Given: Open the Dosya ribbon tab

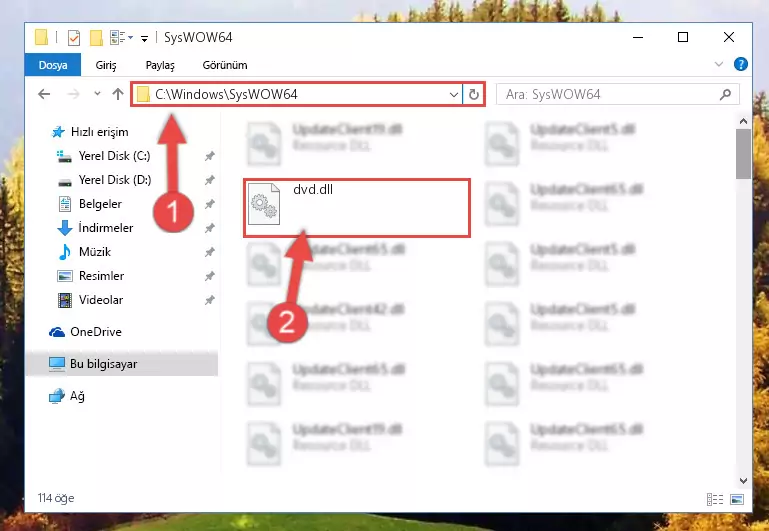Looking at the screenshot, I should pyautogui.click(x=53, y=65).
